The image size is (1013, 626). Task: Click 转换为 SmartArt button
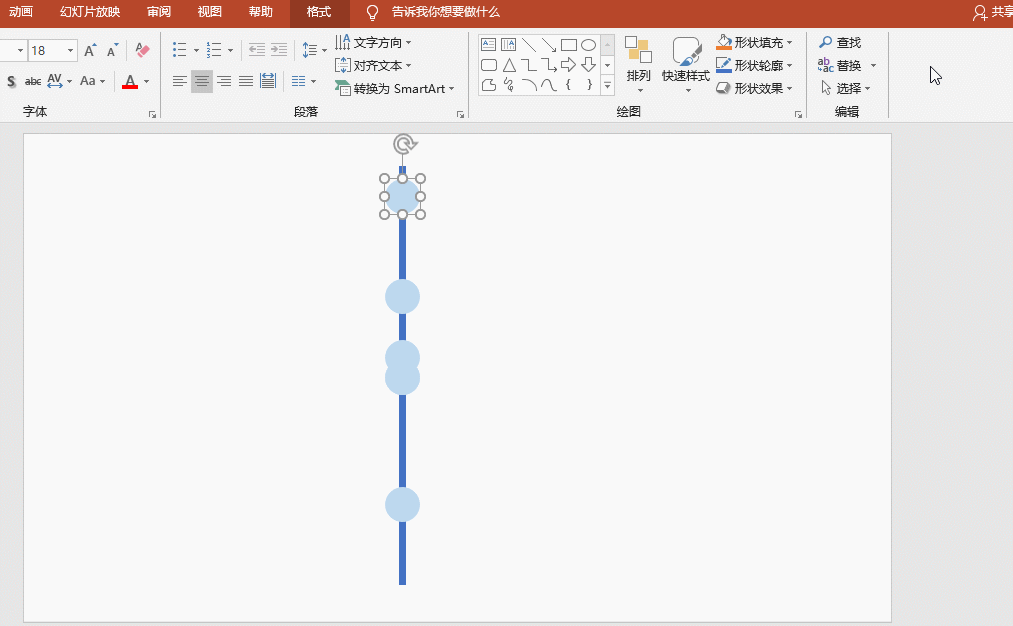pyautogui.click(x=394, y=89)
